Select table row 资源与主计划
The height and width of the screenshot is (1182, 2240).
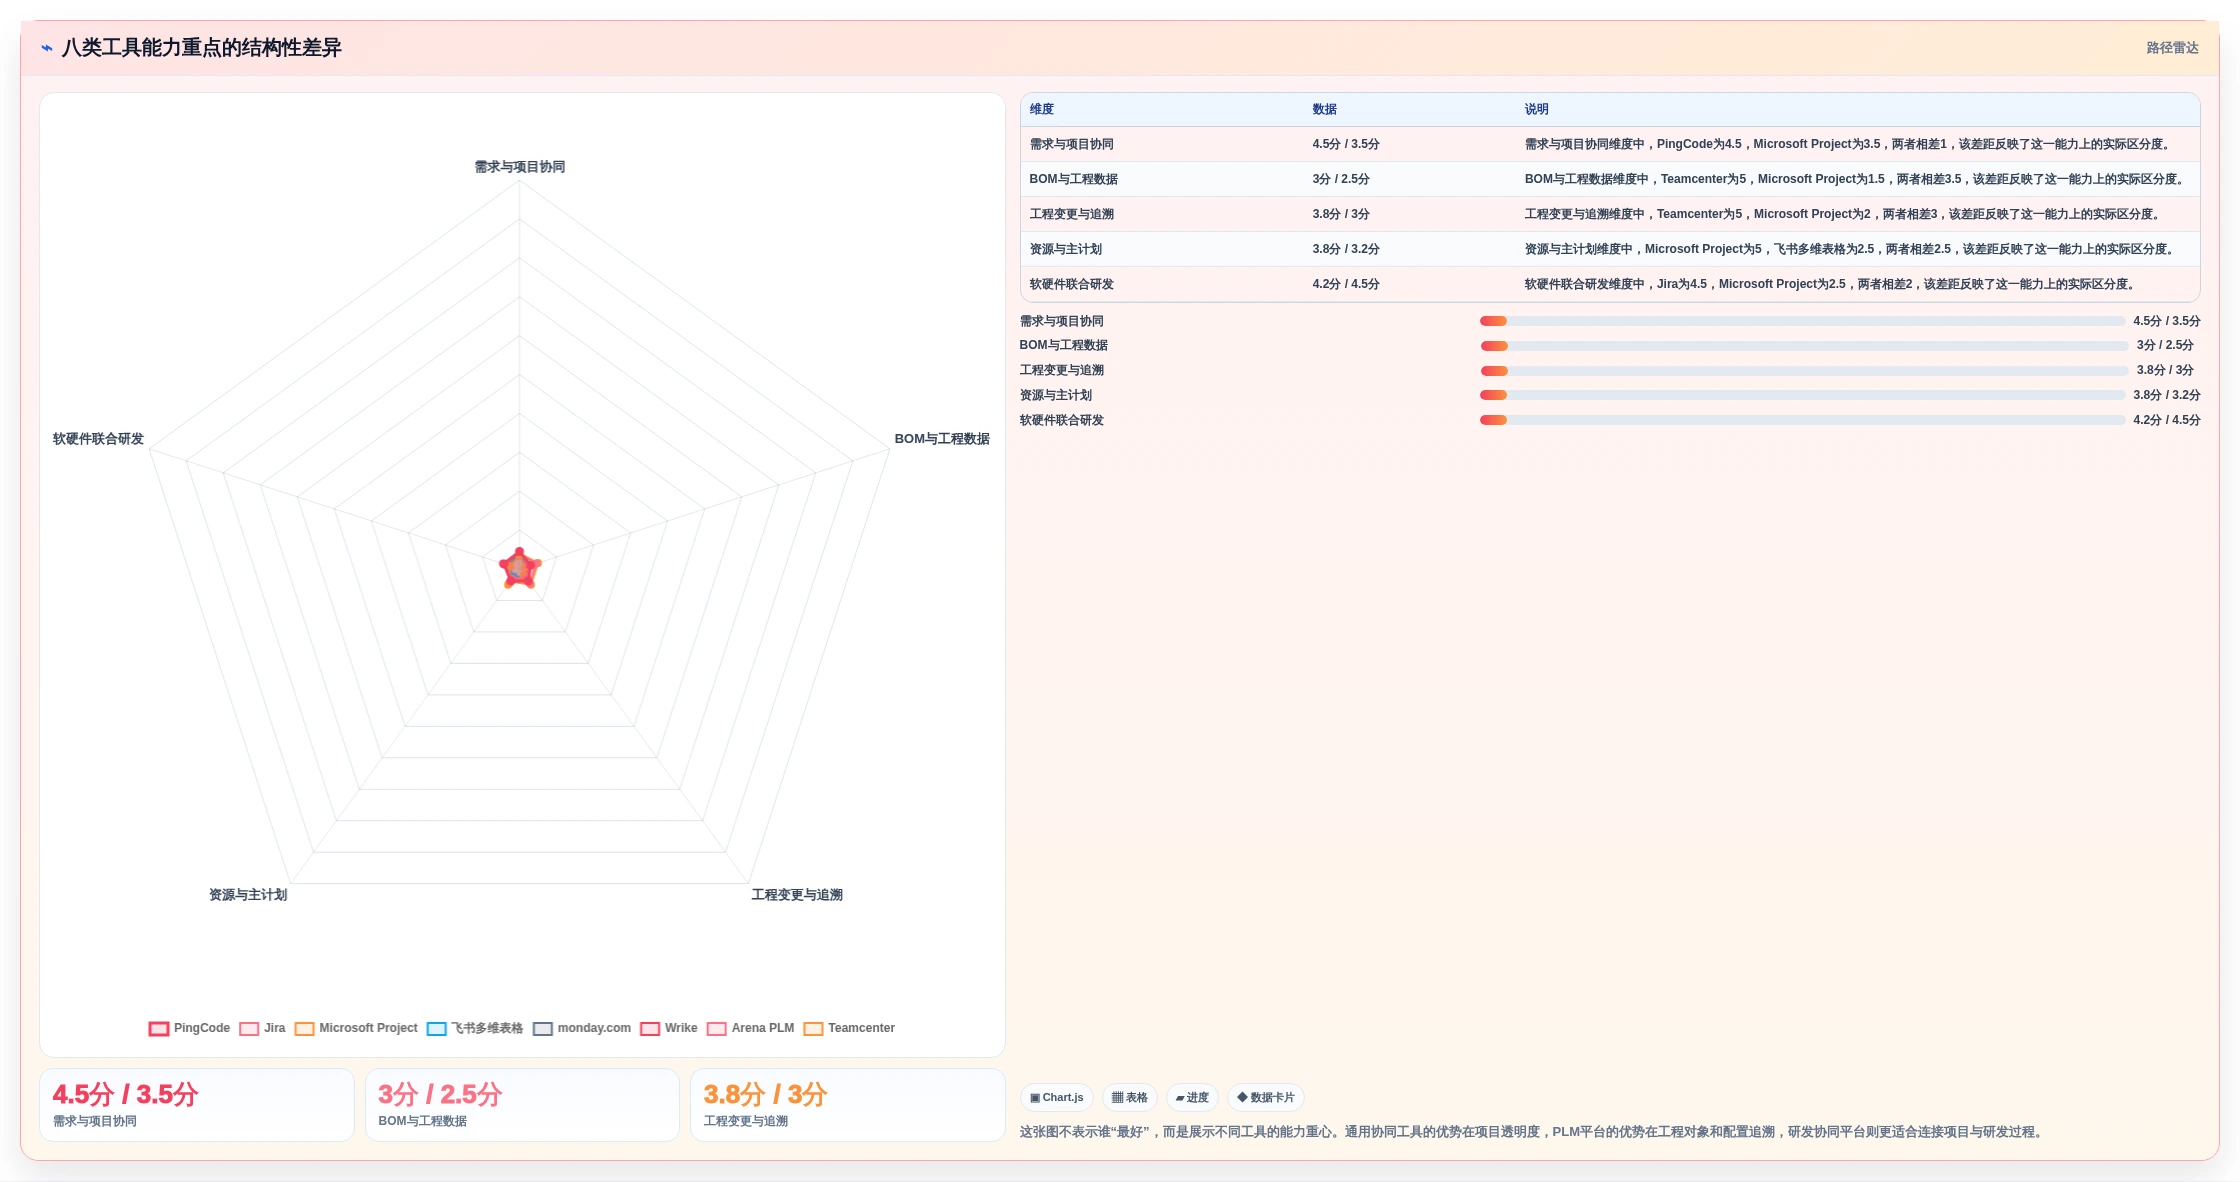(x=1610, y=249)
